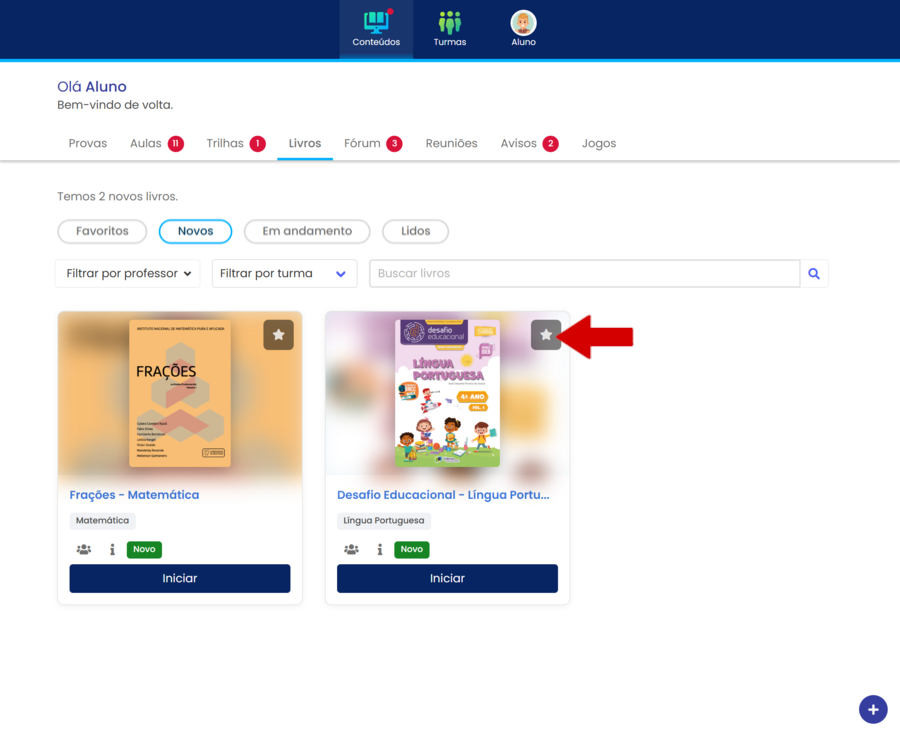Click group icon on Desafio Educacional card
The height and width of the screenshot is (736, 900).
point(351,550)
